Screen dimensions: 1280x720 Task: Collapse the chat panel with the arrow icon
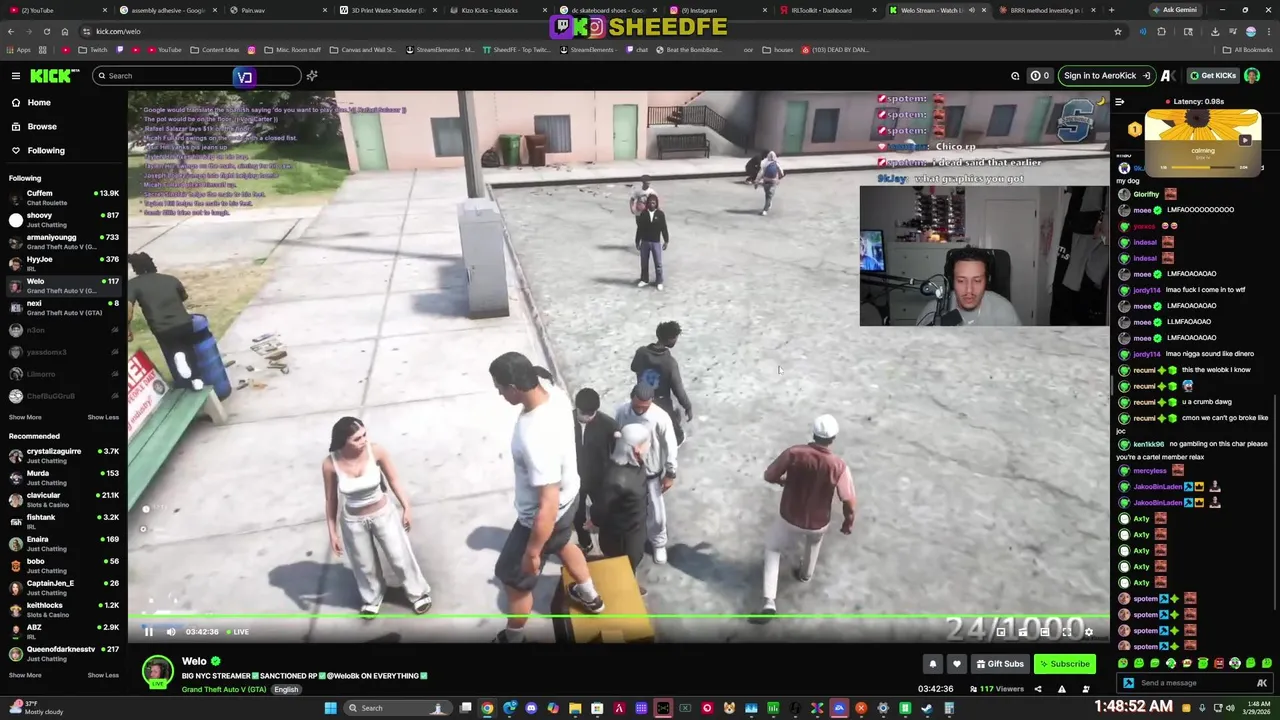coord(1119,102)
